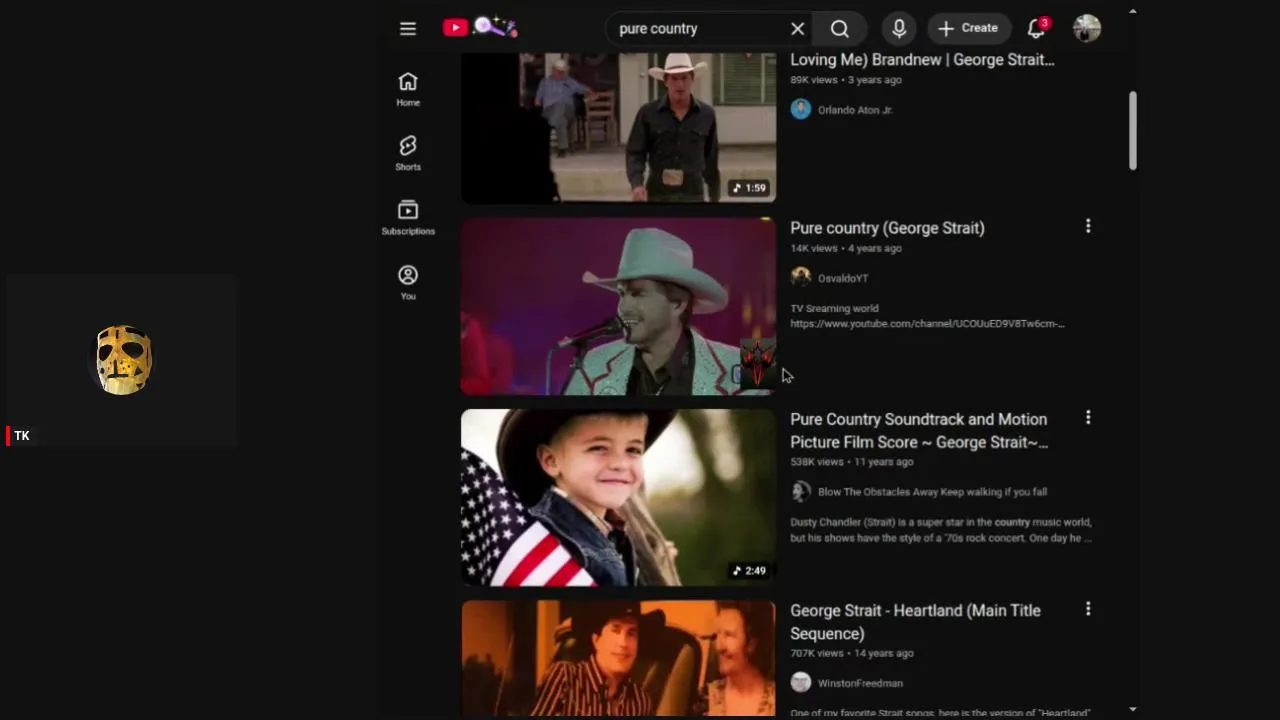Image resolution: width=1280 pixels, height=720 pixels.
Task: Click the 'Dusty Chandler (Strait)' description text
Action: (940, 530)
